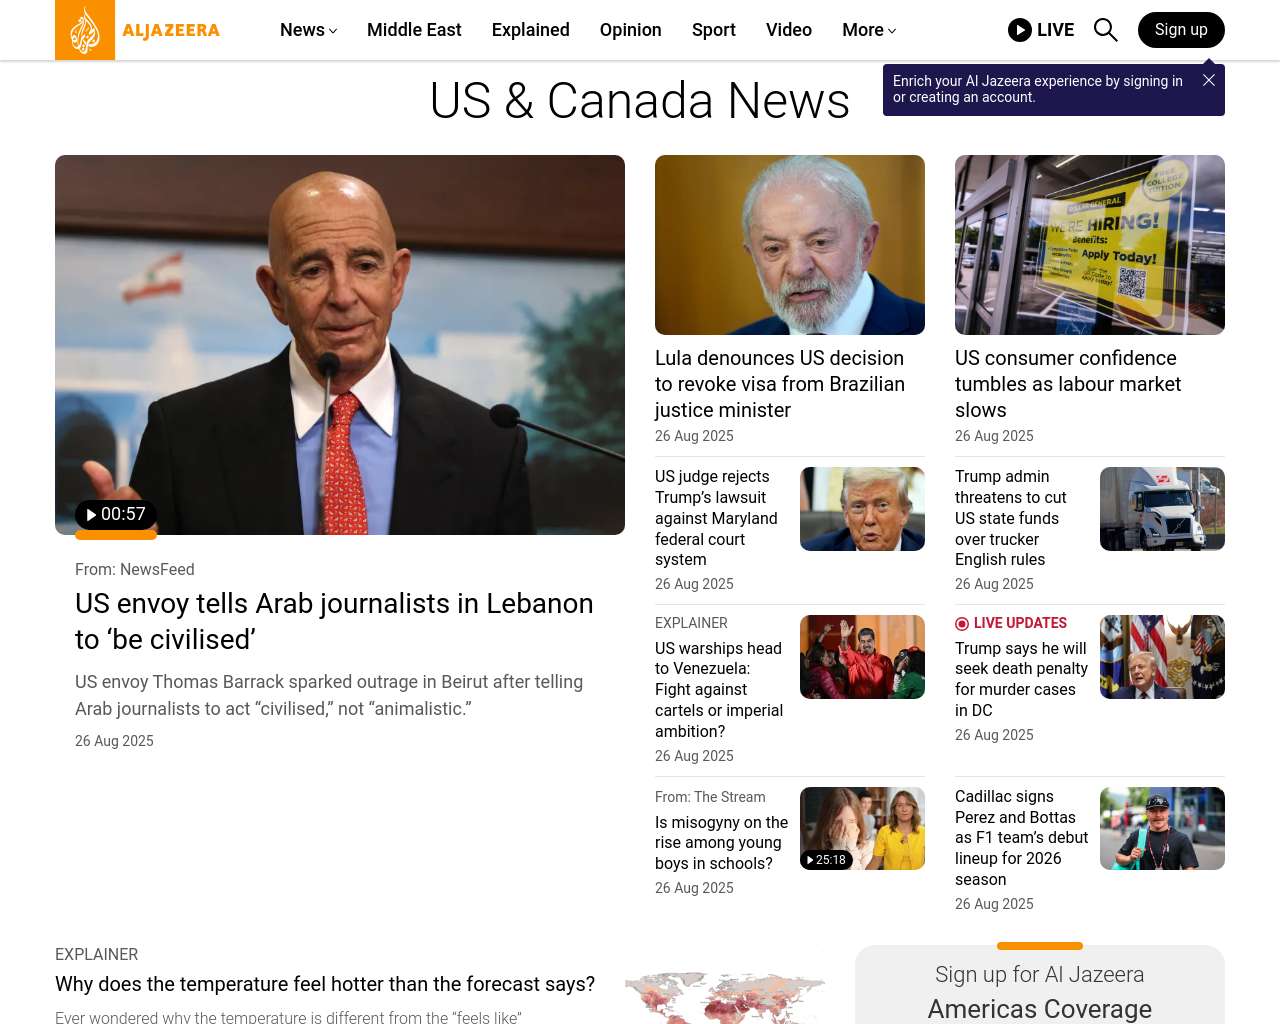Image resolution: width=1280 pixels, height=1024 pixels.
Task: Click the LIVE UPDATES red dot icon
Action: 962,624
